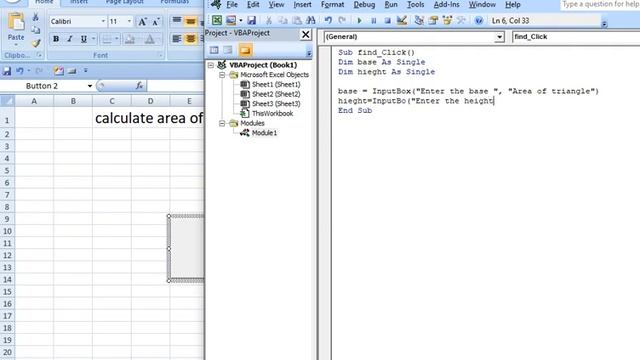Click the VBA Help question mark icon
This screenshot has height=360, width=640.
point(479,20)
